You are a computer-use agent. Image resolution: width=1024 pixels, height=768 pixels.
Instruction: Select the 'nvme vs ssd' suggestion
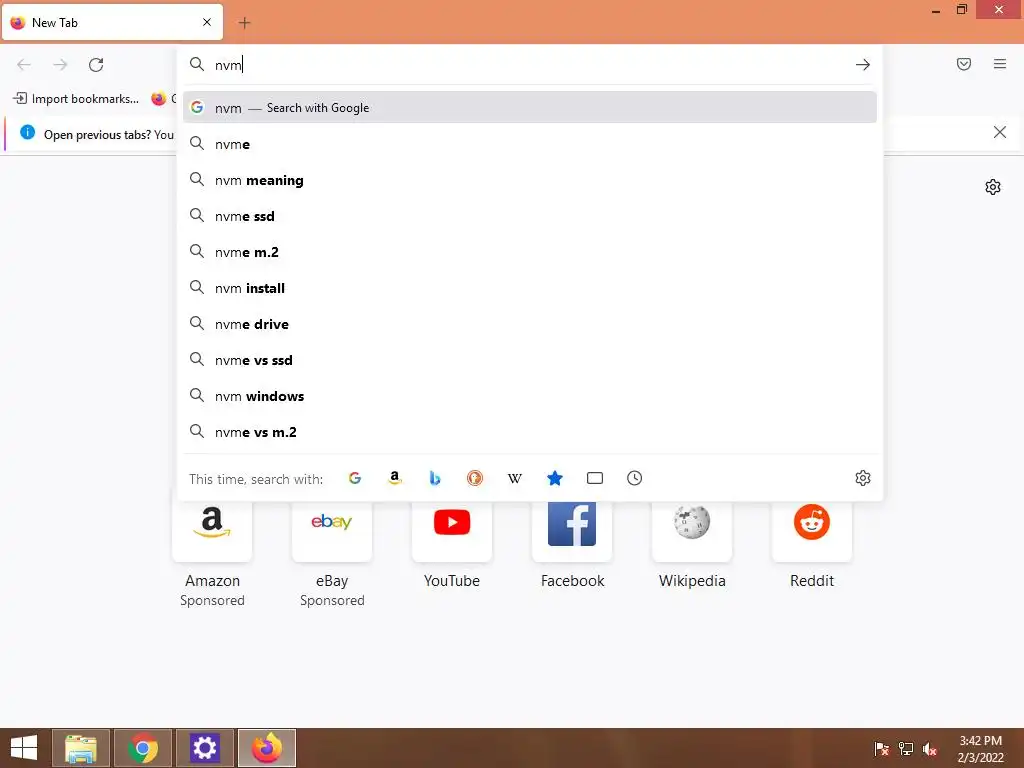point(530,360)
